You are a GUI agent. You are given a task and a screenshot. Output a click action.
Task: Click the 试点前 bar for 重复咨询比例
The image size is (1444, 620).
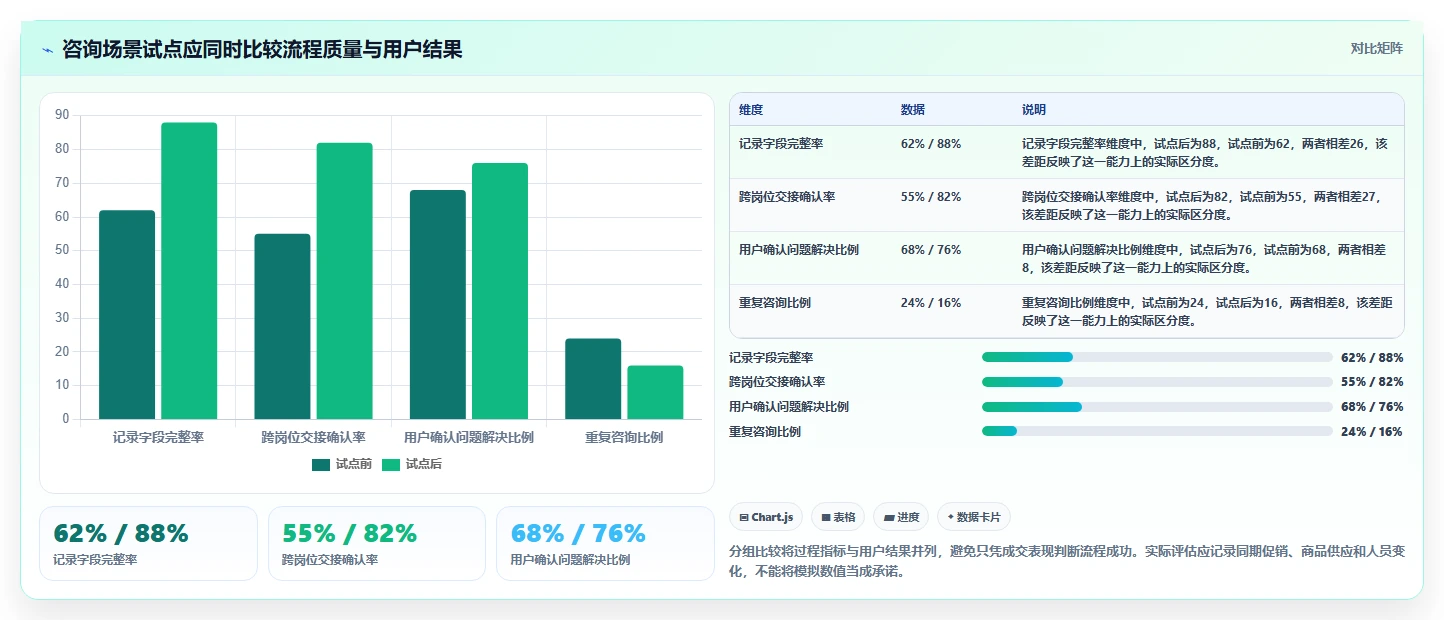593,379
